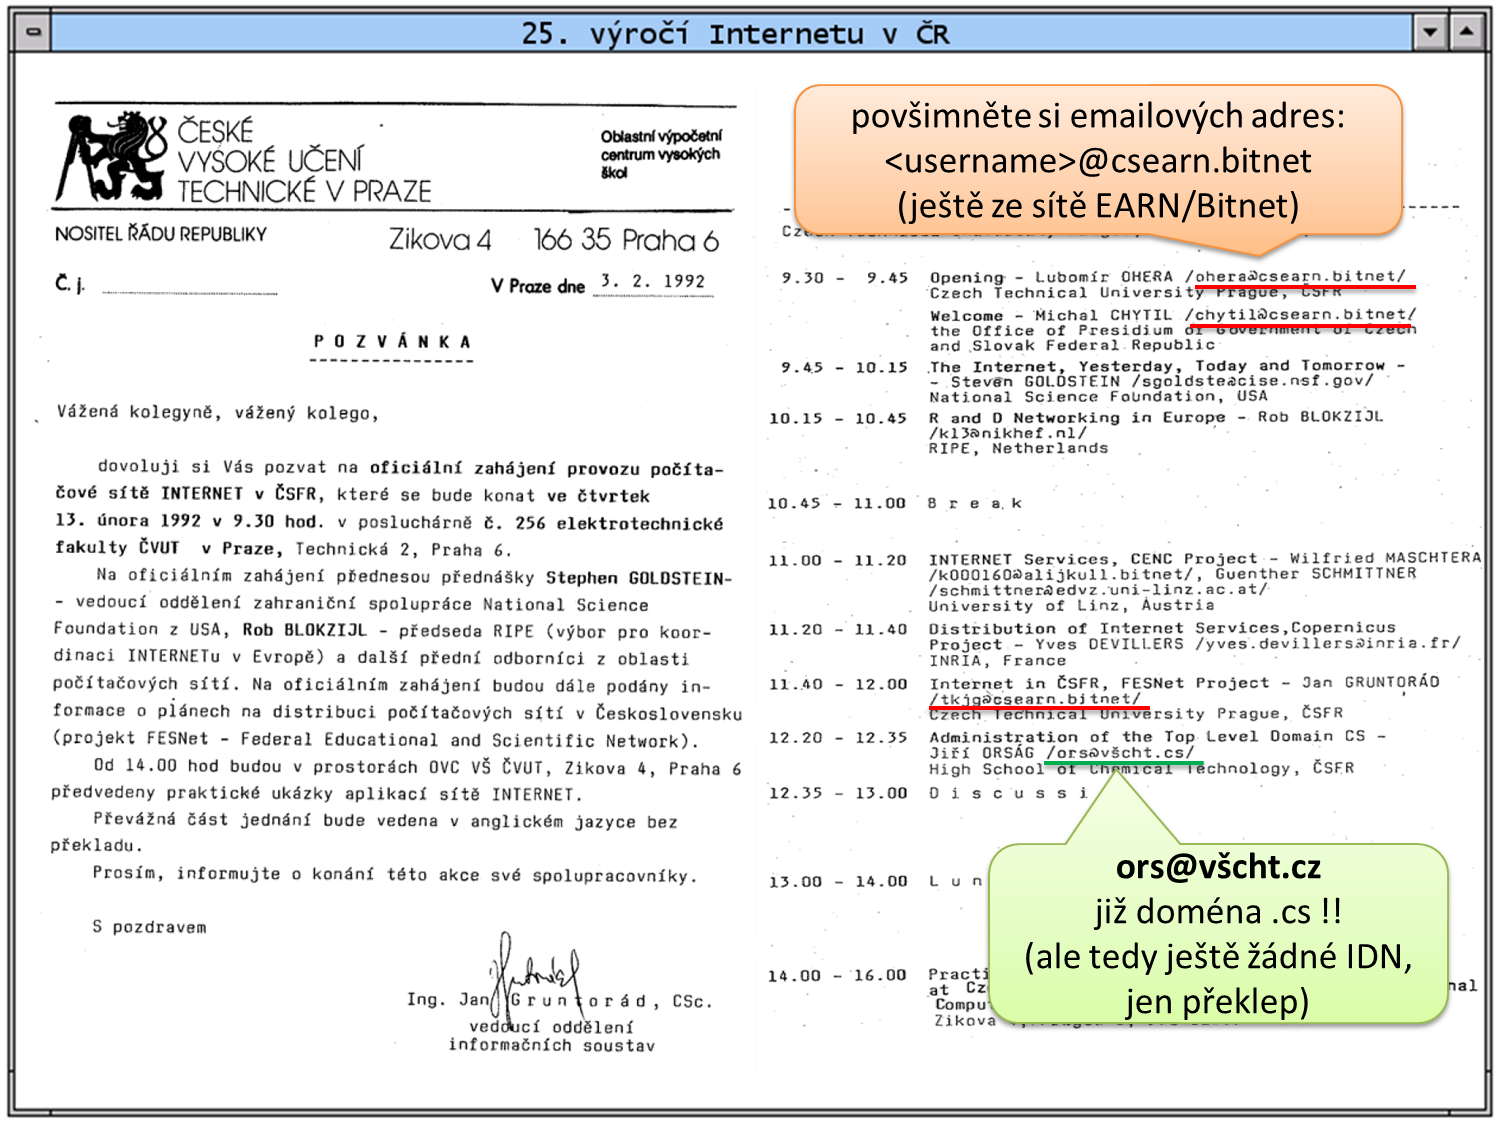This screenshot has width=1500, height=1125.
Task: Click the time slot "11.40 - 12.00"
Action: pyautogui.click(x=838, y=684)
